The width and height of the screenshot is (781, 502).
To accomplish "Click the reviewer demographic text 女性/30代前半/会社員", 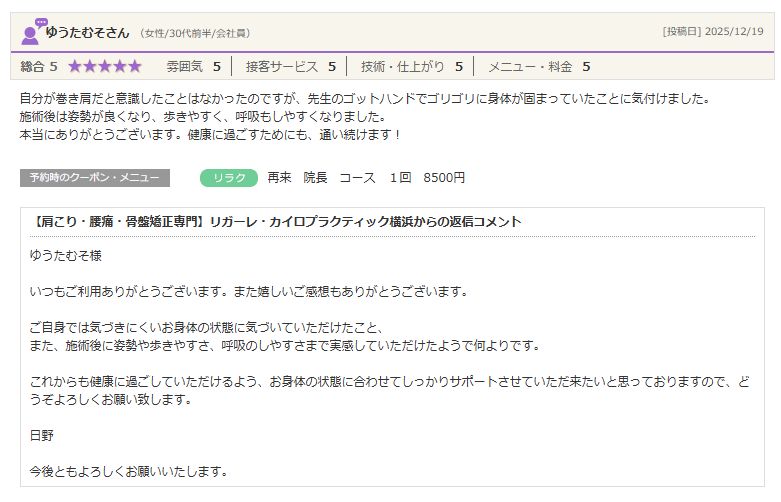I will coord(195,33).
